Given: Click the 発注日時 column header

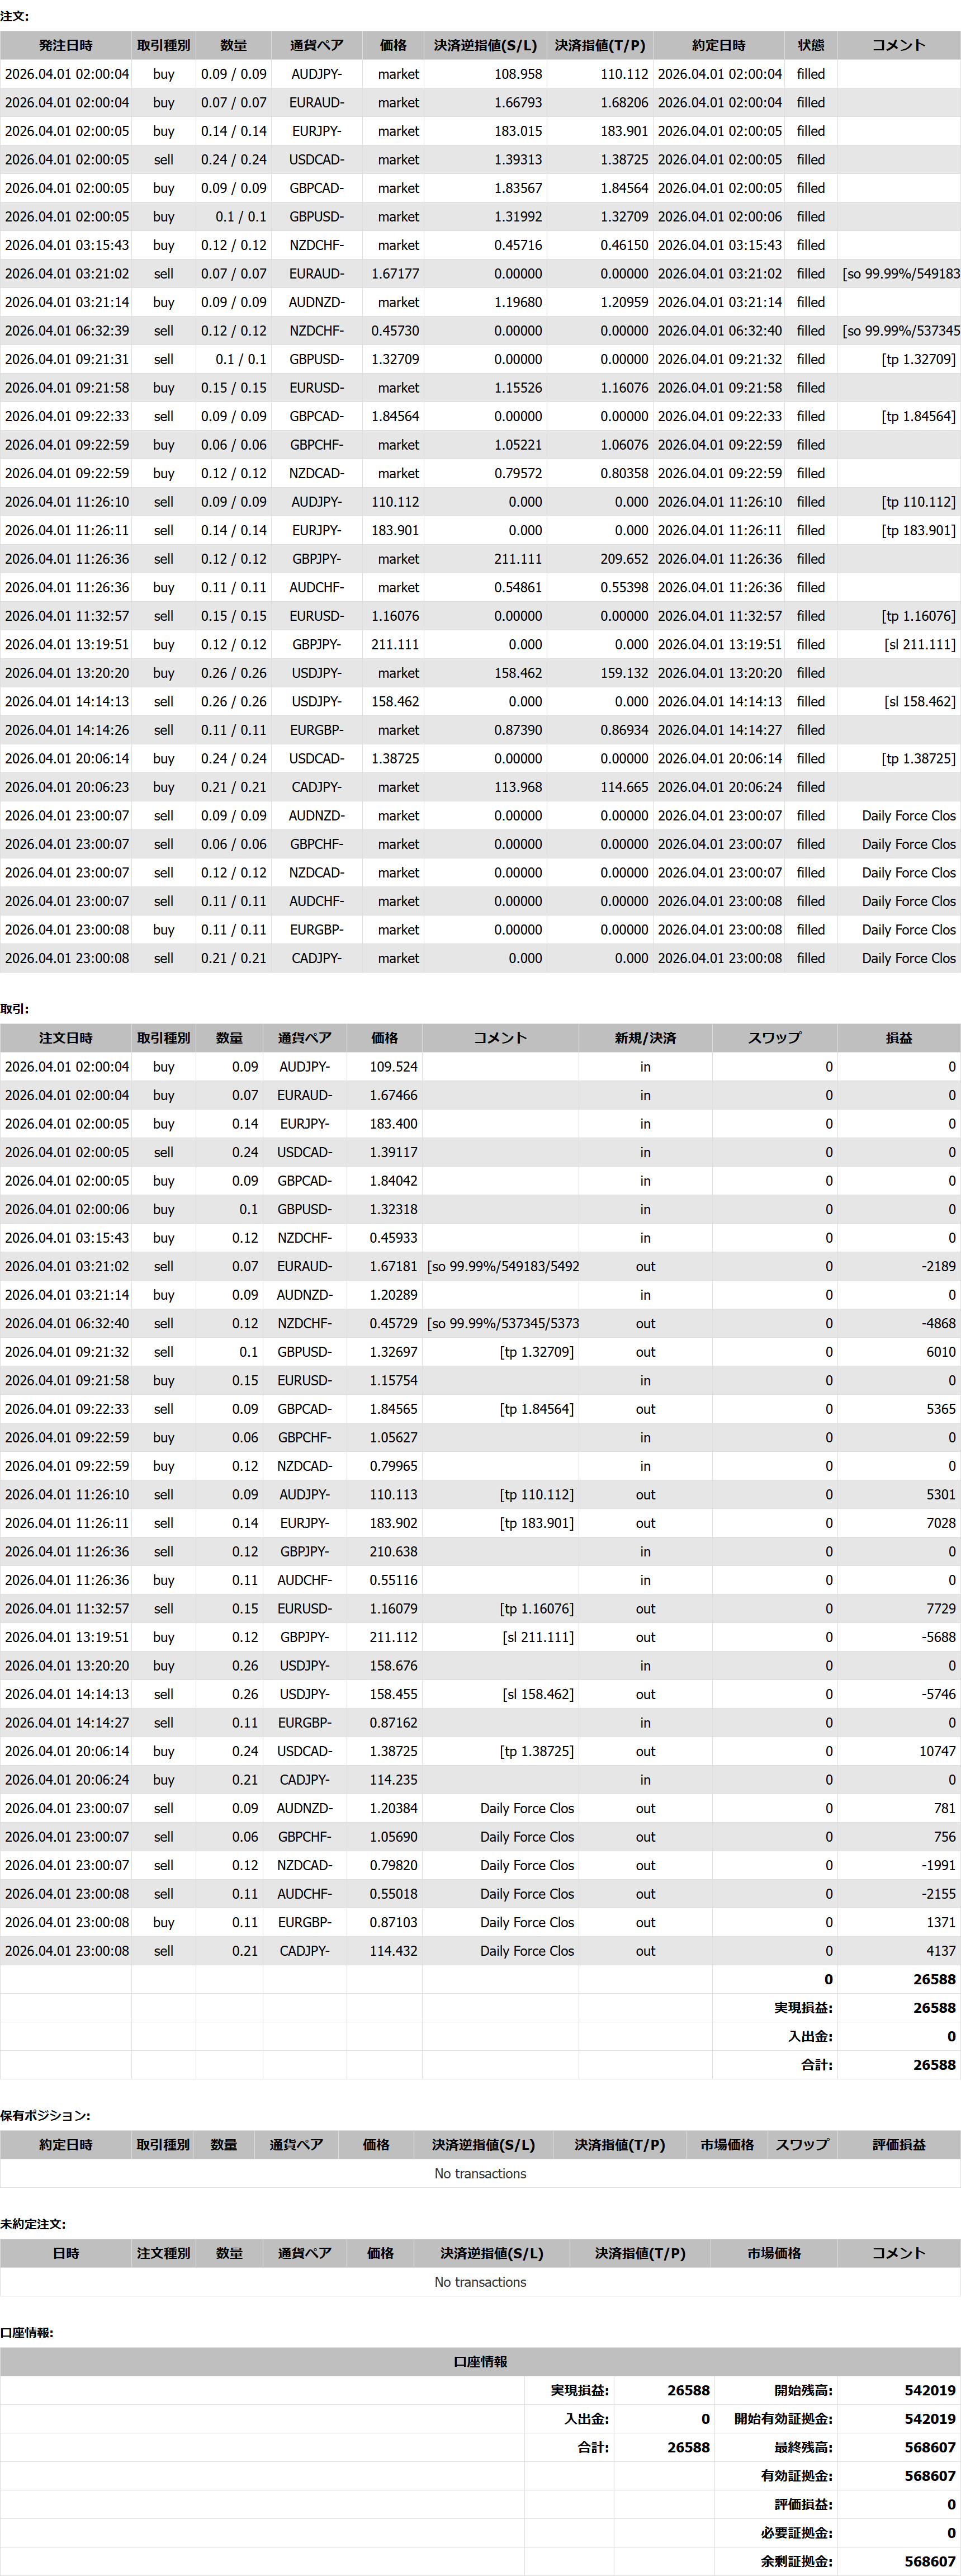Looking at the screenshot, I should (66, 45).
